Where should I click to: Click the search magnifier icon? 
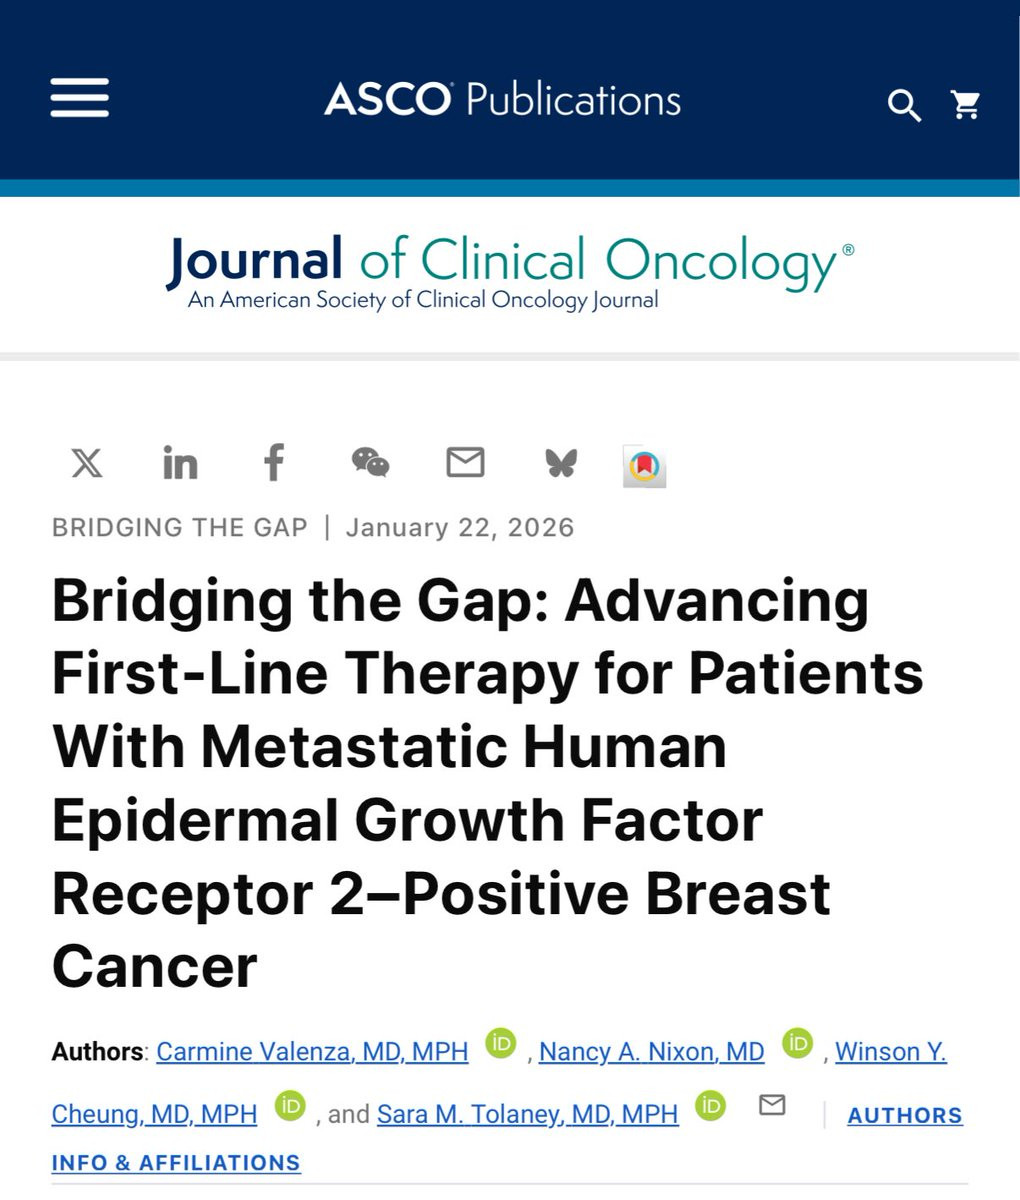(904, 105)
